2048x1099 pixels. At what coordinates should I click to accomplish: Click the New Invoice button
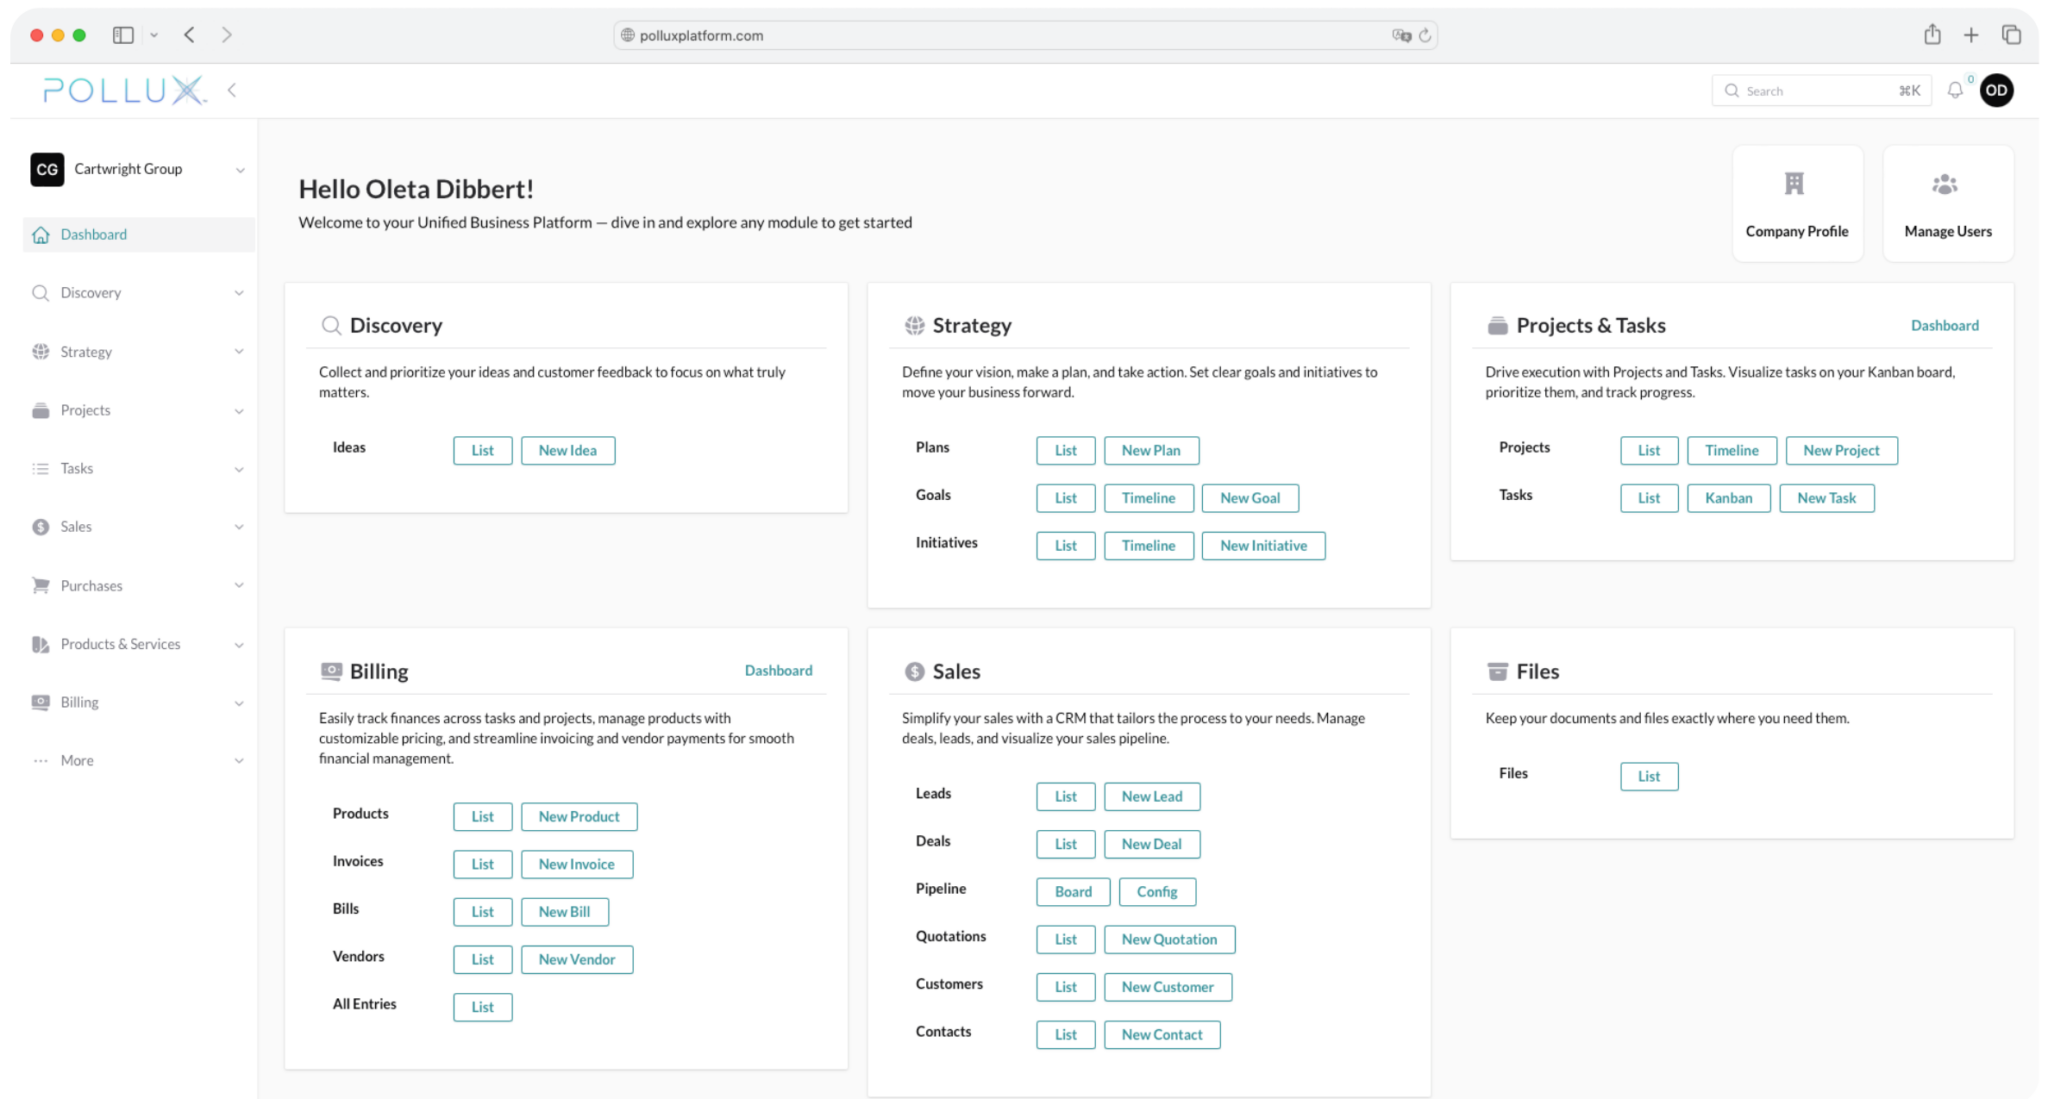pos(576,864)
